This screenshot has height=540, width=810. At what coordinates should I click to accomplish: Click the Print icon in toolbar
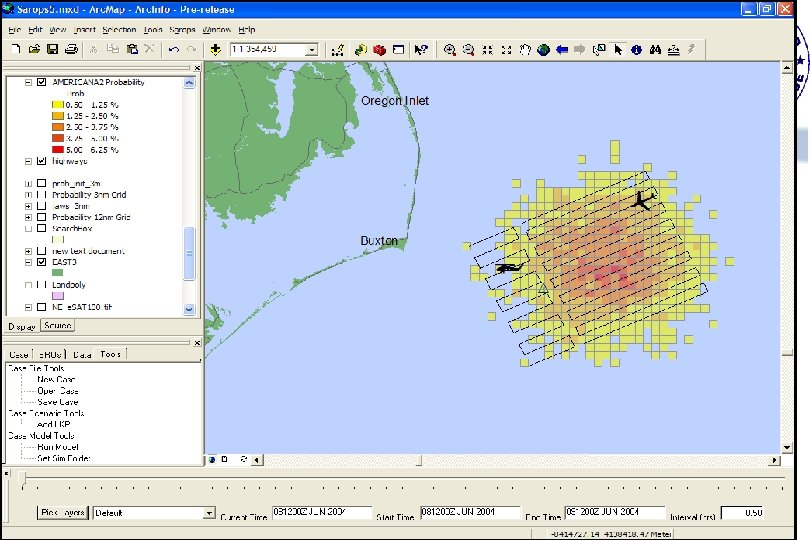[71, 49]
